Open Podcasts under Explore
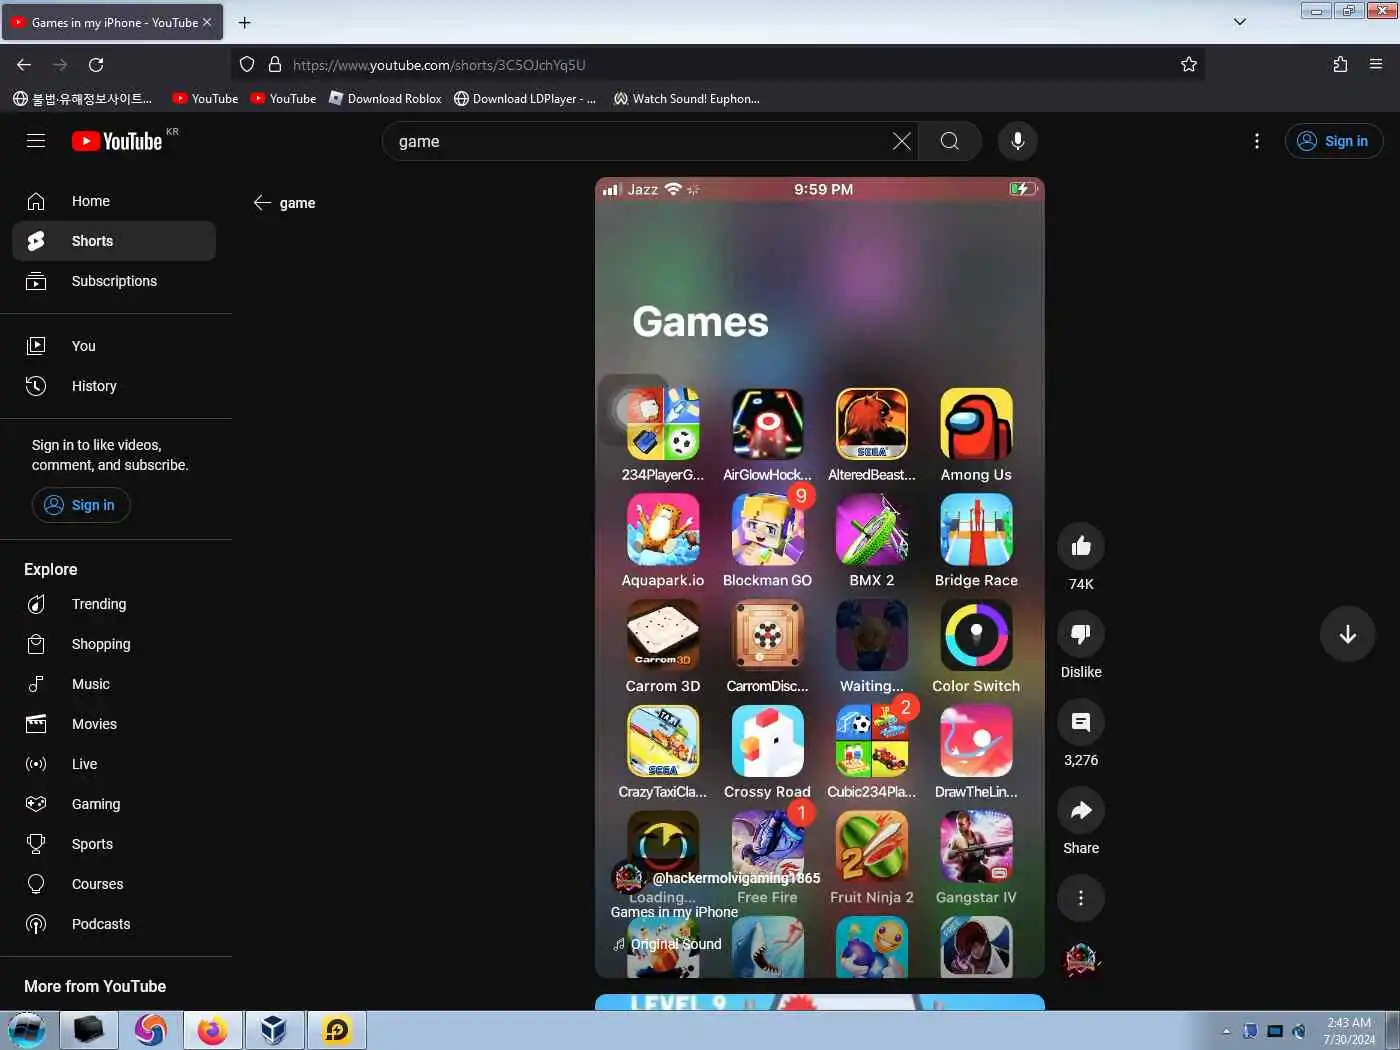 114,924
